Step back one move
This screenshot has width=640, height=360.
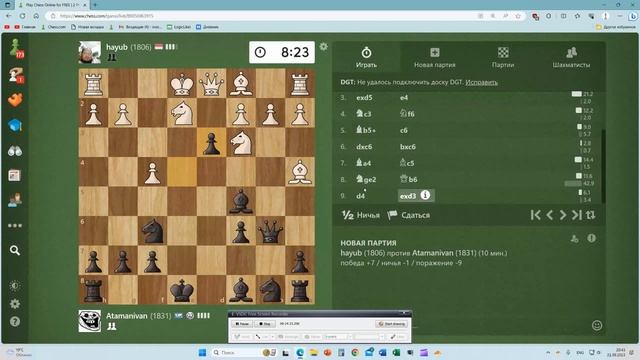pyautogui.click(x=549, y=215)
